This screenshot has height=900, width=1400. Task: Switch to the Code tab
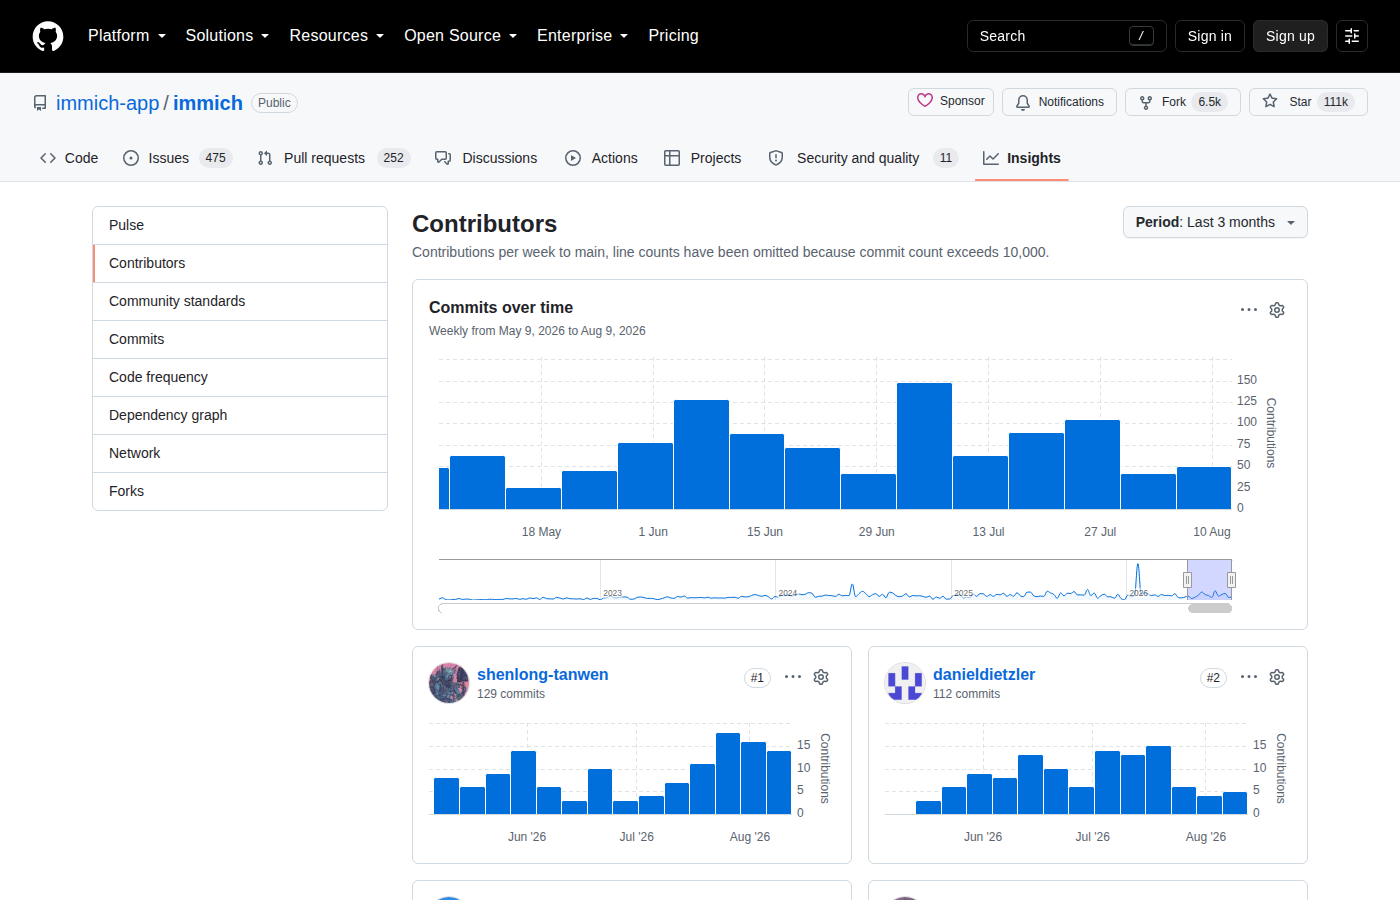coord(69,158)
